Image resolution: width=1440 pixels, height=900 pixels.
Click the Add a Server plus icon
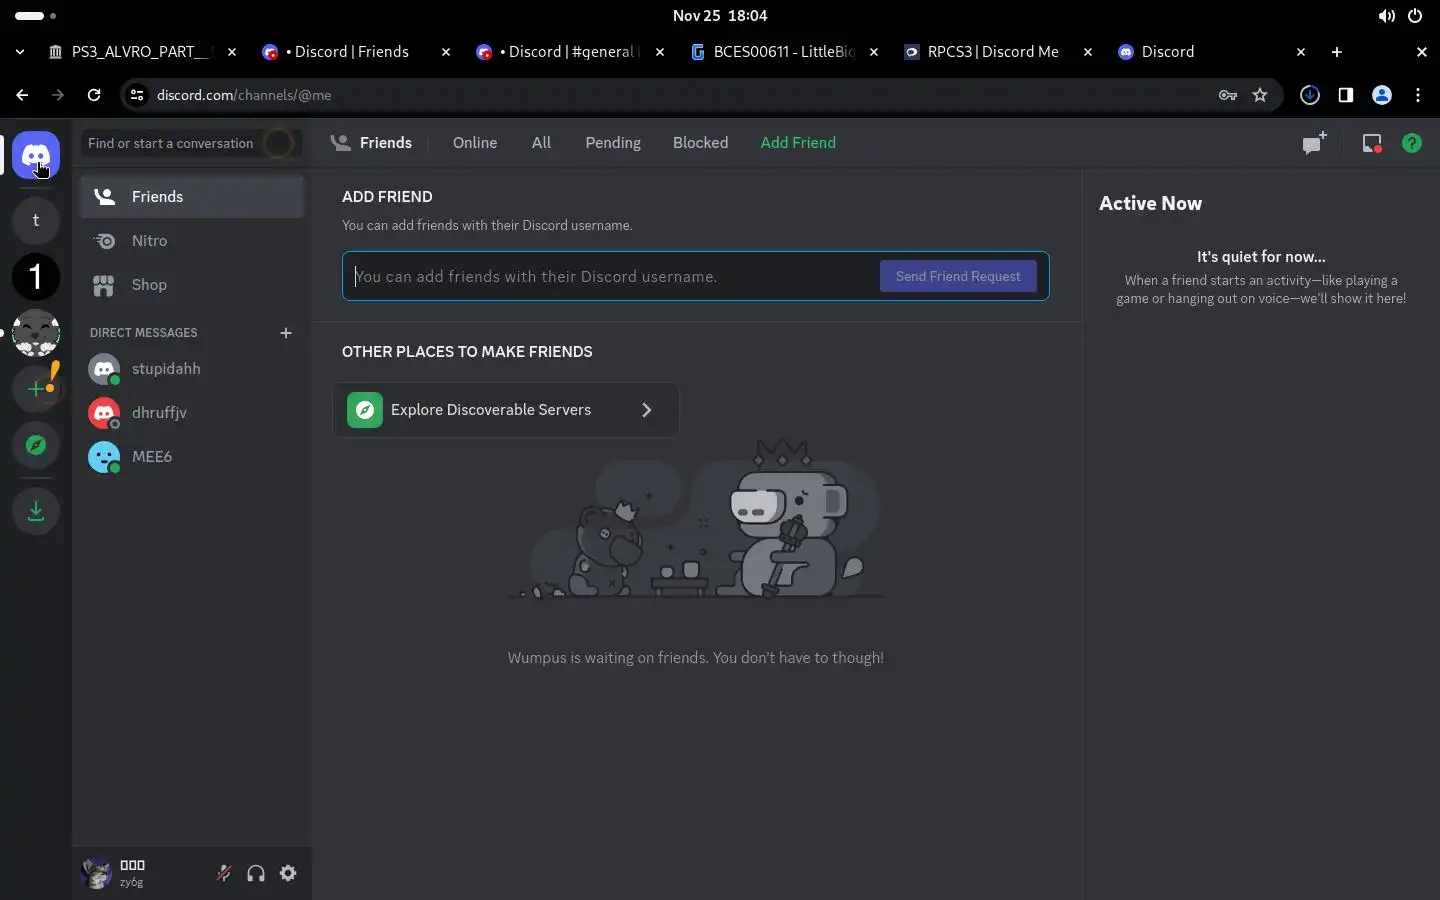click(36, 388)
